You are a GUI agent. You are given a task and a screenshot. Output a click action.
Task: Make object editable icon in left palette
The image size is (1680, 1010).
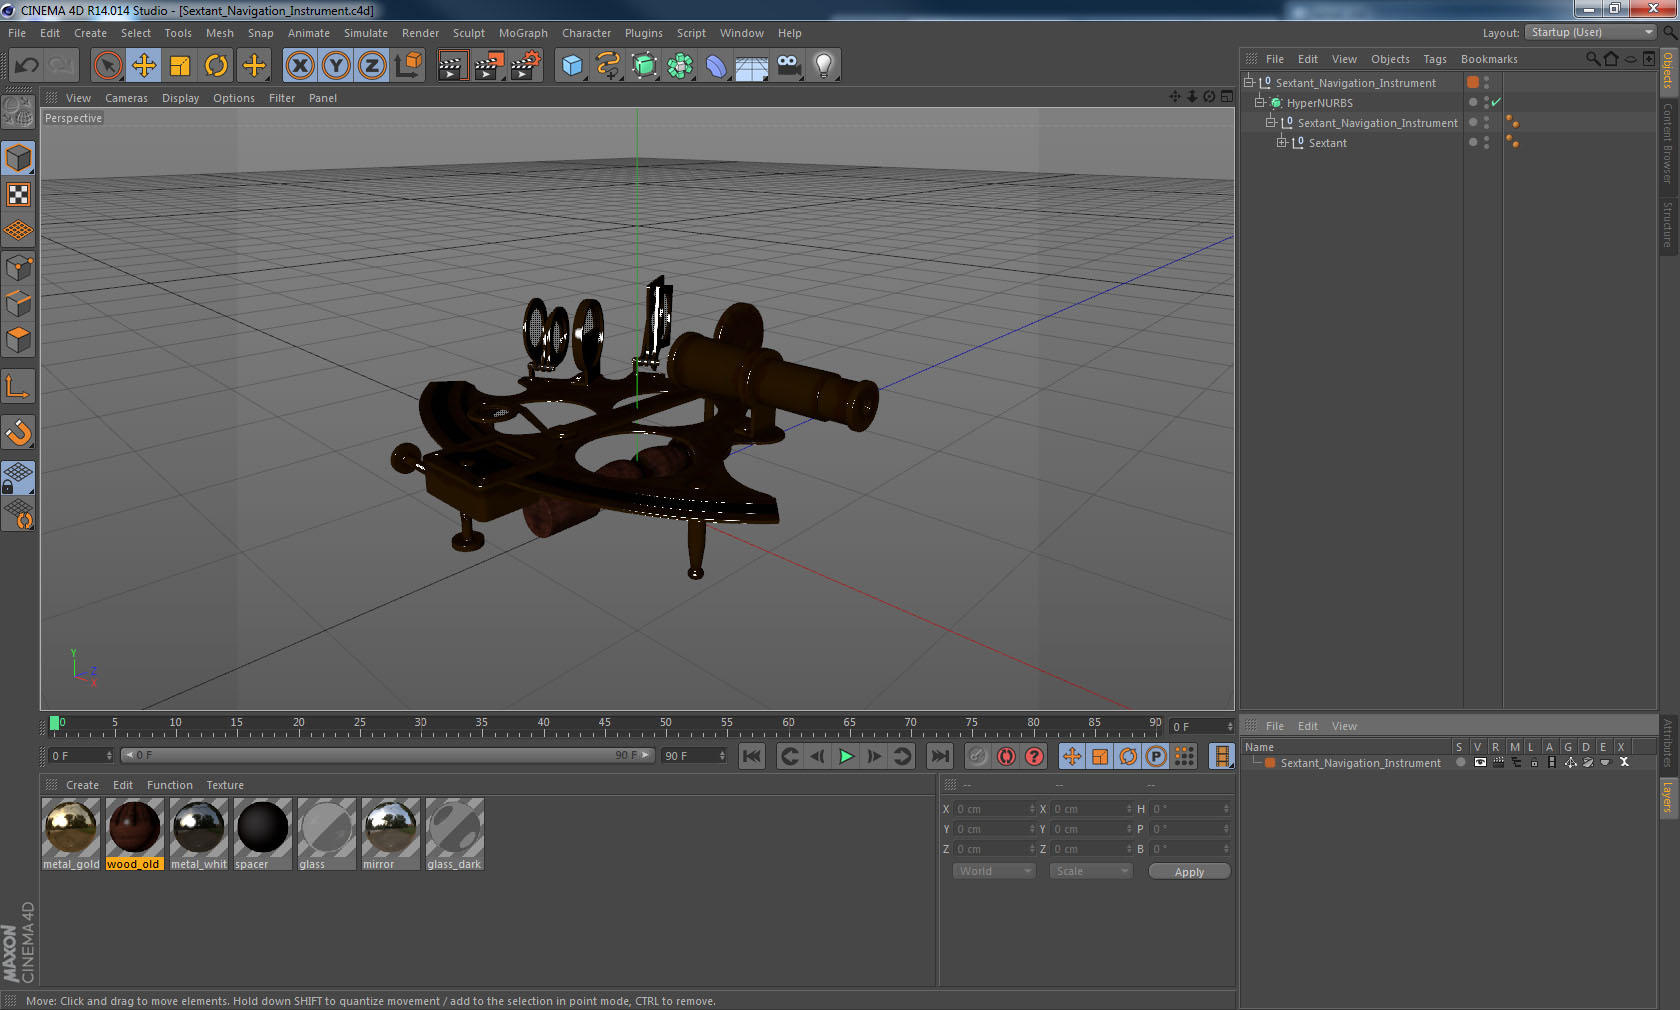pyautogui.click(x=18, y=112)
